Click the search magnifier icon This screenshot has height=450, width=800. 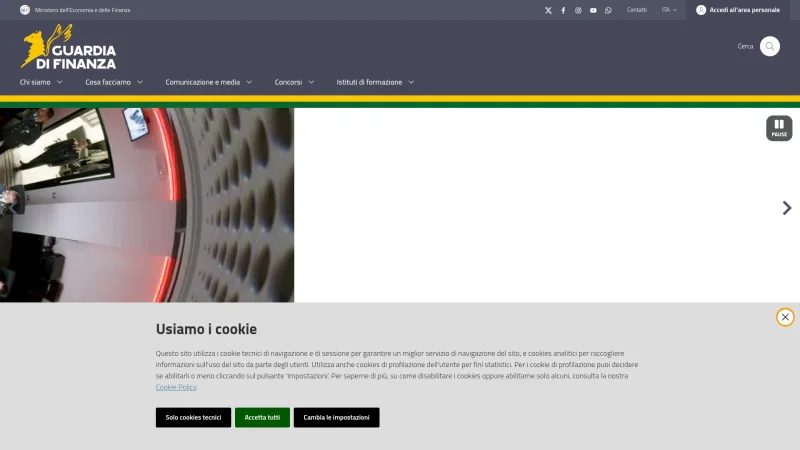769,46
